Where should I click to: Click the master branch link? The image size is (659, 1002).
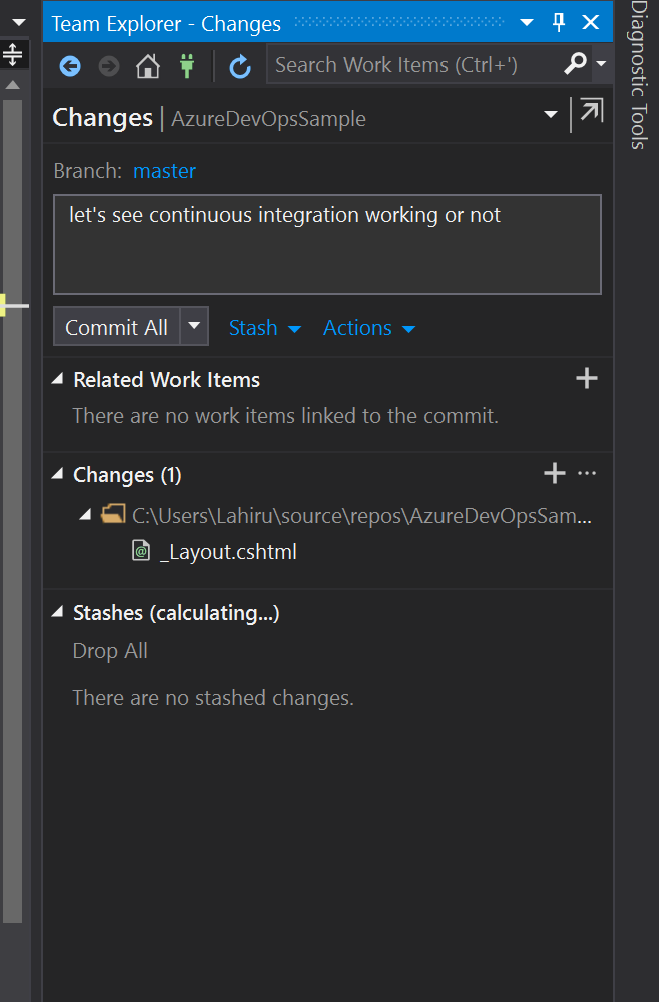(x=164, y=171)
